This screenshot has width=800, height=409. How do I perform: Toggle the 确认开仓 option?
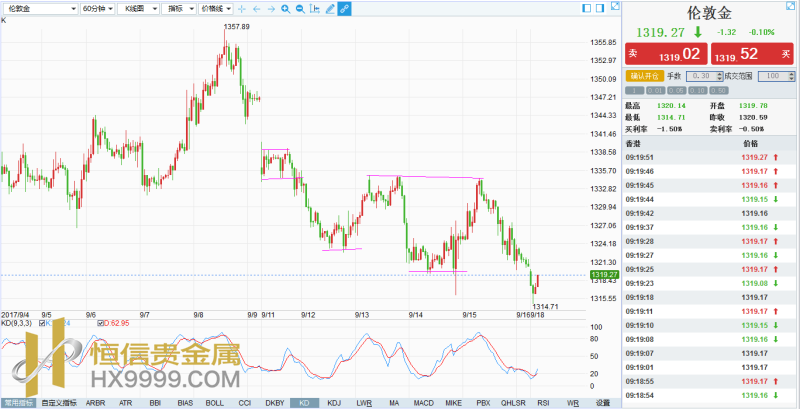(644, 76)
